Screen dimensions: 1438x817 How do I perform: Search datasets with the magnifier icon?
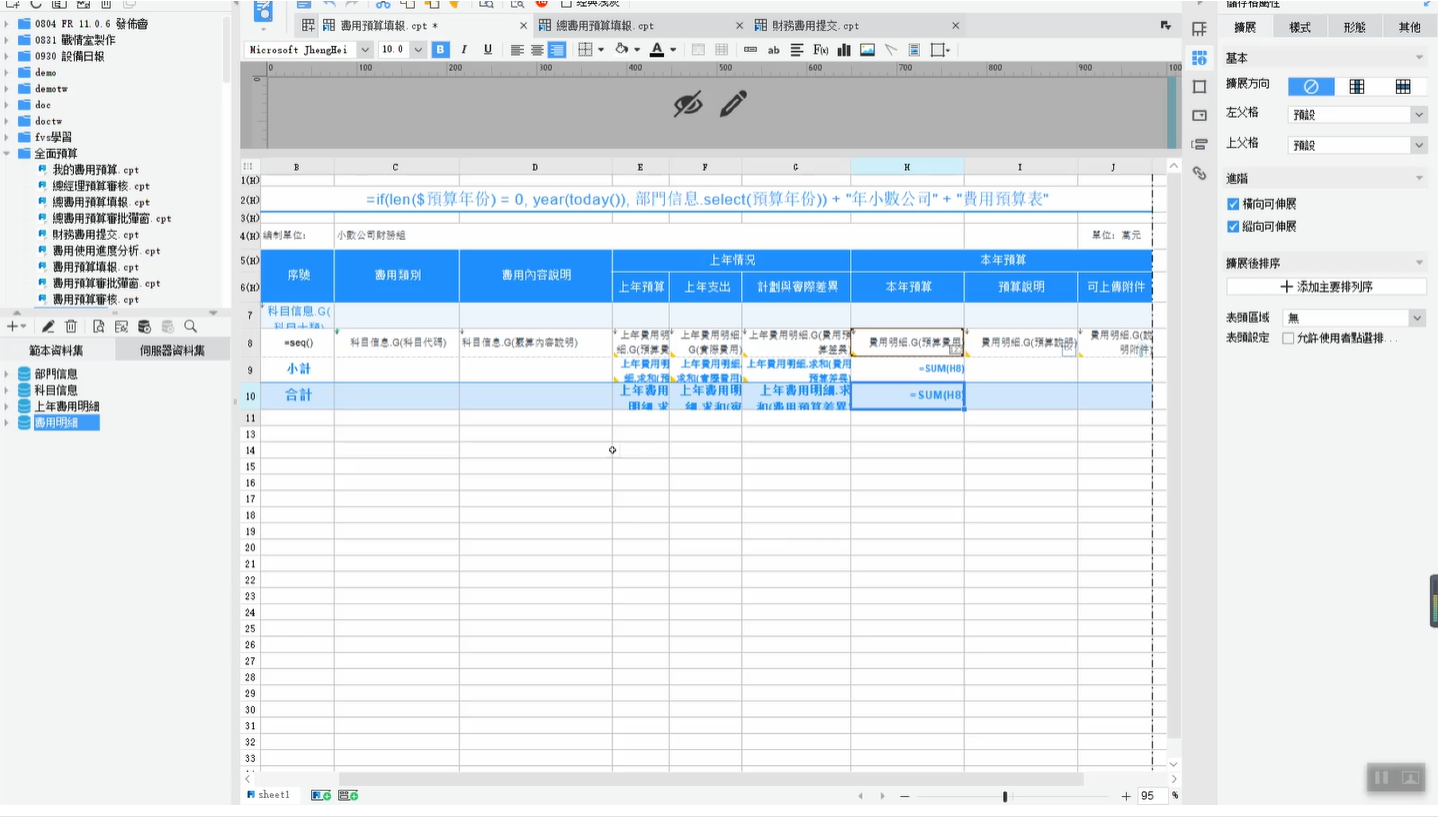coord(190,326)
